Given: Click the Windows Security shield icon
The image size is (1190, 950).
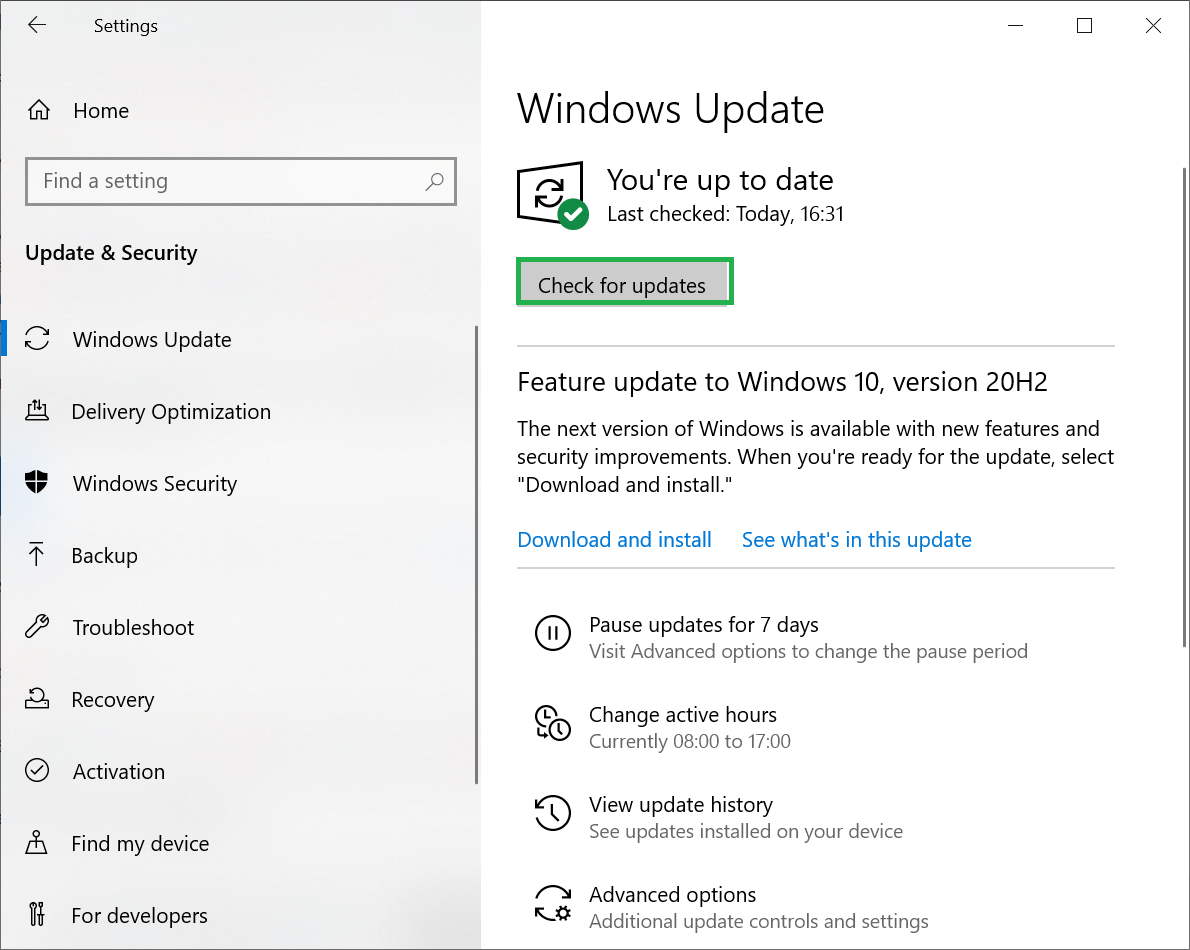Looking at the screenshot, I should (36, 482).
